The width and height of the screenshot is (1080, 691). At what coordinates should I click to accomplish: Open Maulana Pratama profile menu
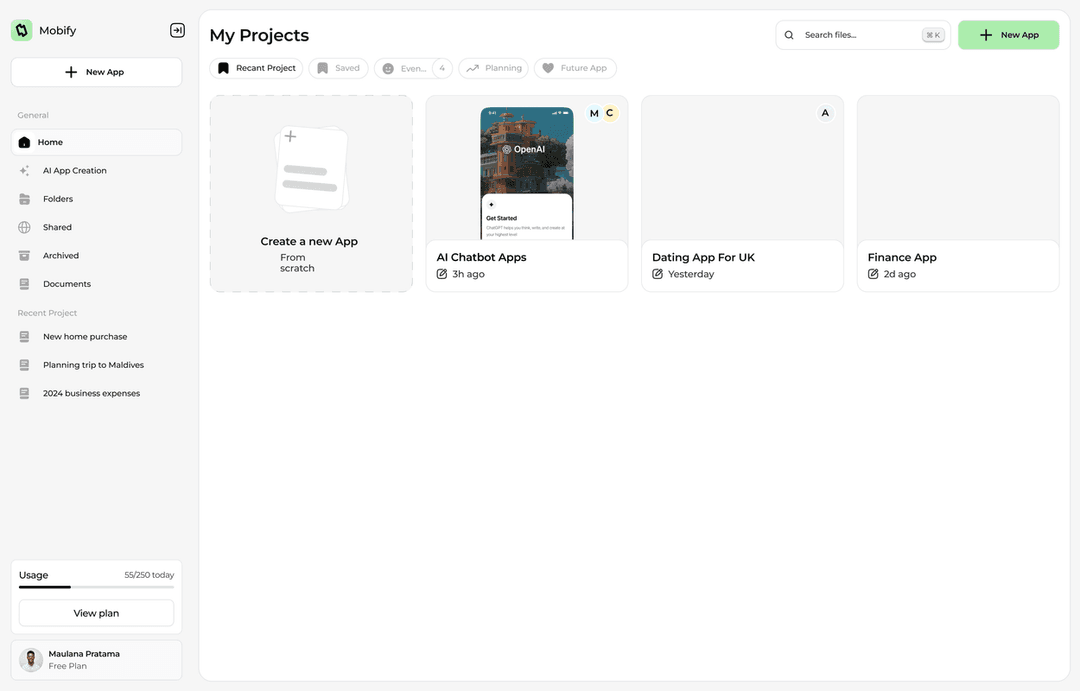tap(96, 660)
